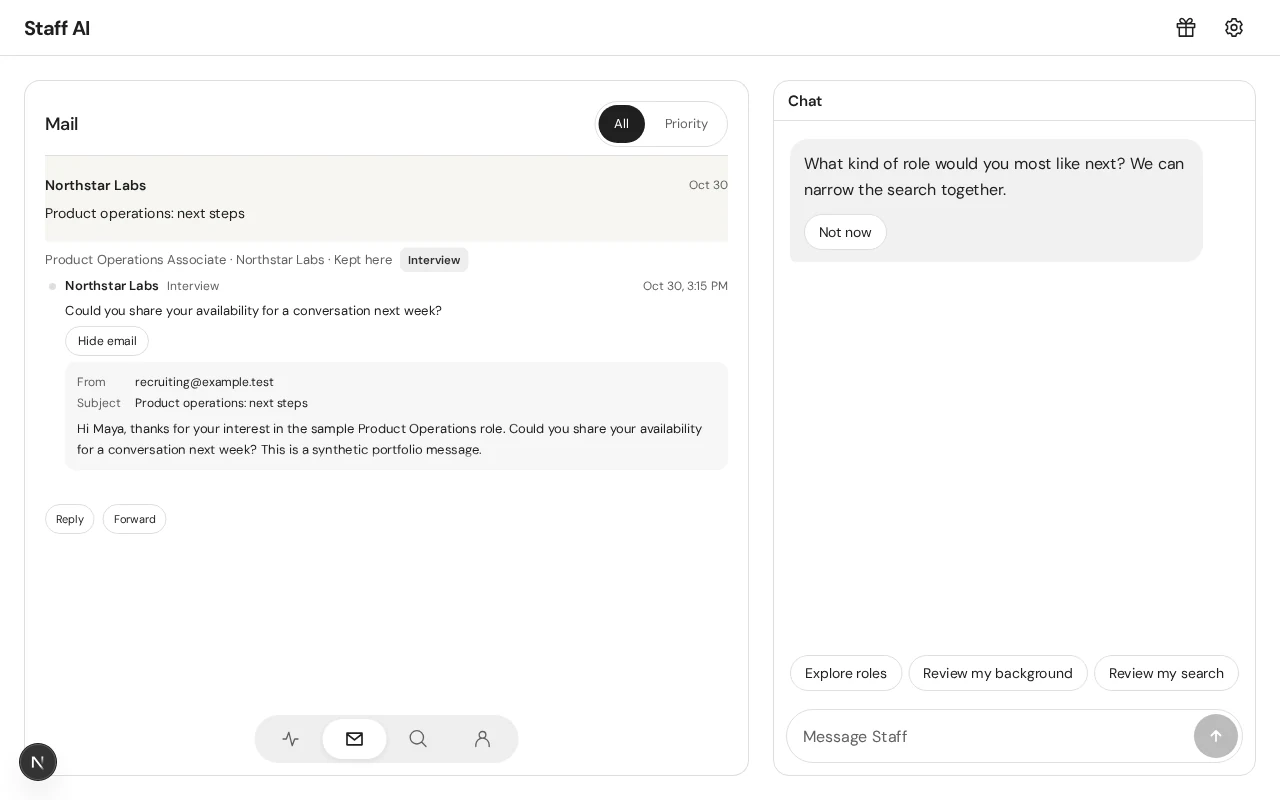Switch to the activity pulse tab
The height and width of the screenshot is (800, 1280).
[x=291, y=739]
